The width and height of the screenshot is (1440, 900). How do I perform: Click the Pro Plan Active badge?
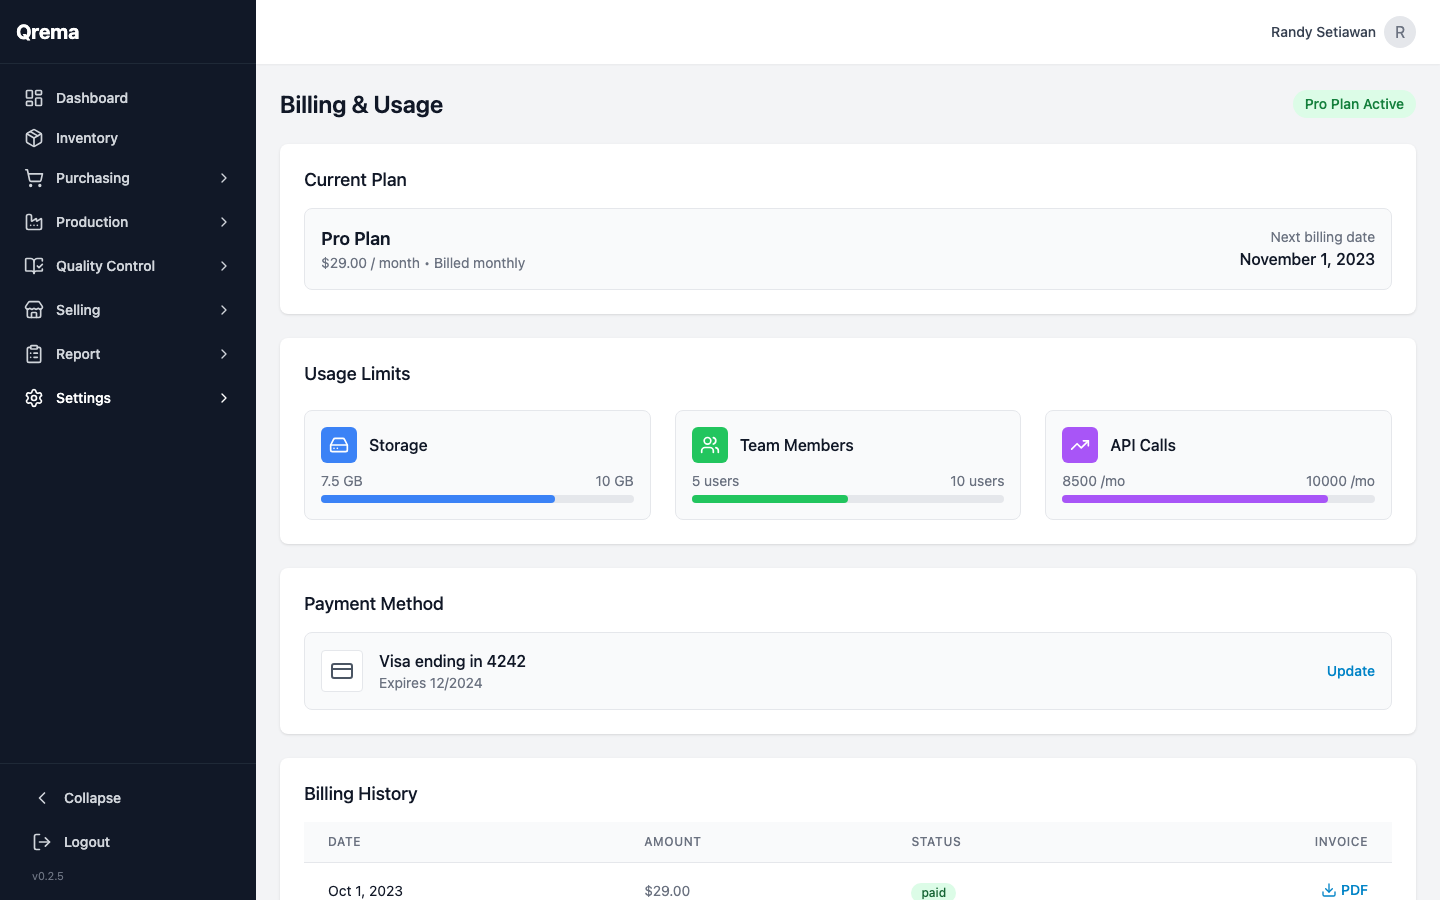tap(1354, 104)
